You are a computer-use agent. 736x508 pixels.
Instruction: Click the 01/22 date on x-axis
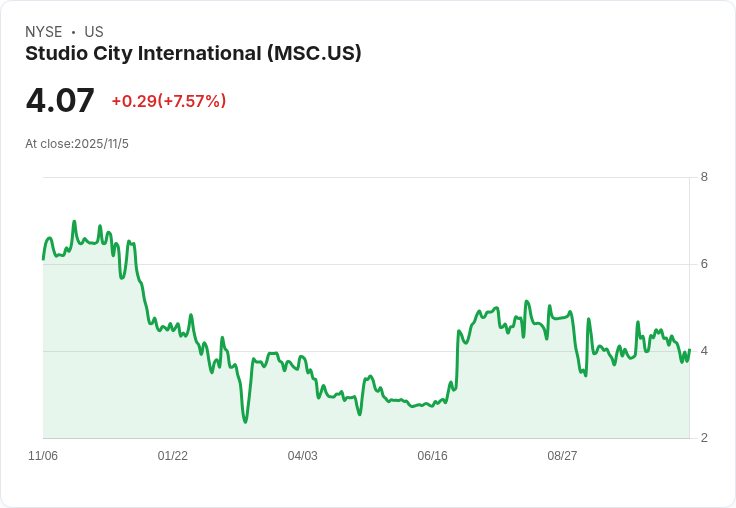click(x=172, y=455)
